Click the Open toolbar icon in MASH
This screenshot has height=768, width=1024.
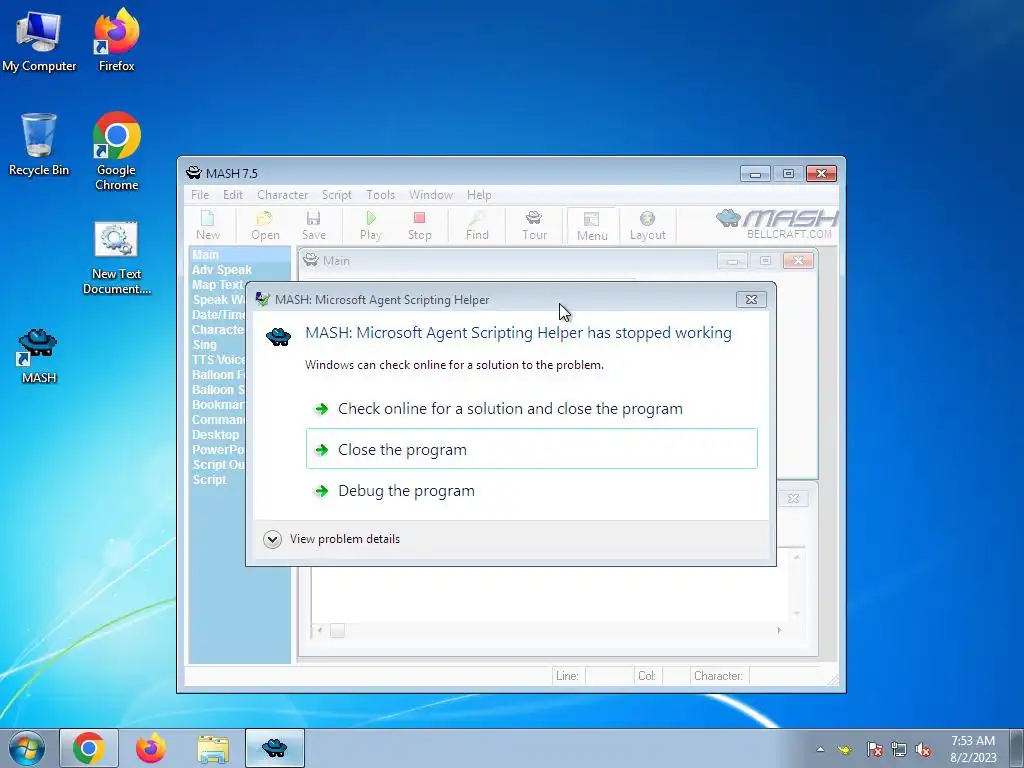click(265, 226)
